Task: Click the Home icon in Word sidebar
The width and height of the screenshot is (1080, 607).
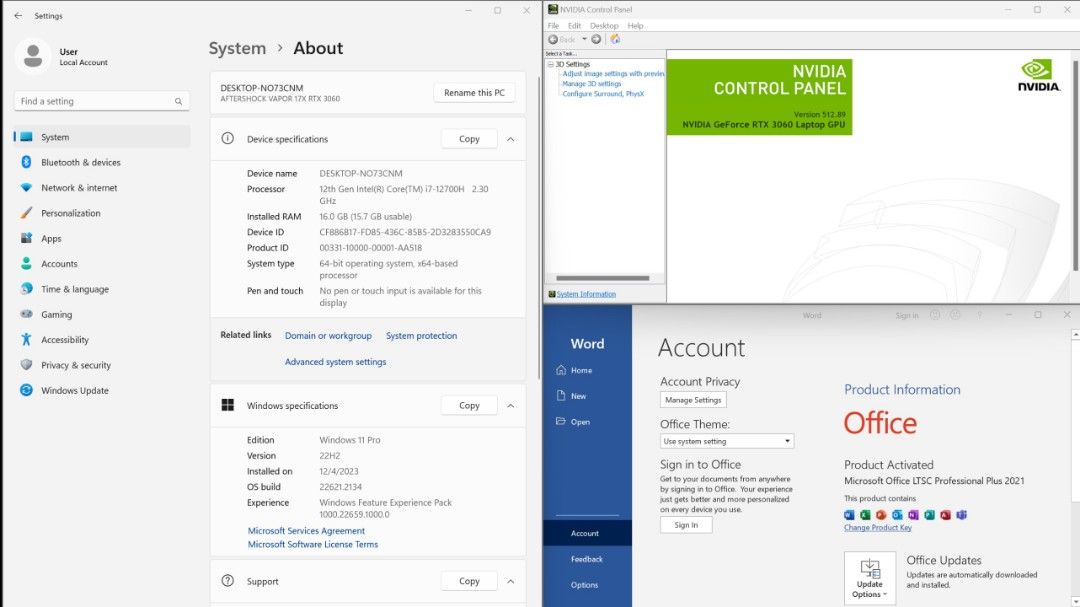Action: click(561, 370)
